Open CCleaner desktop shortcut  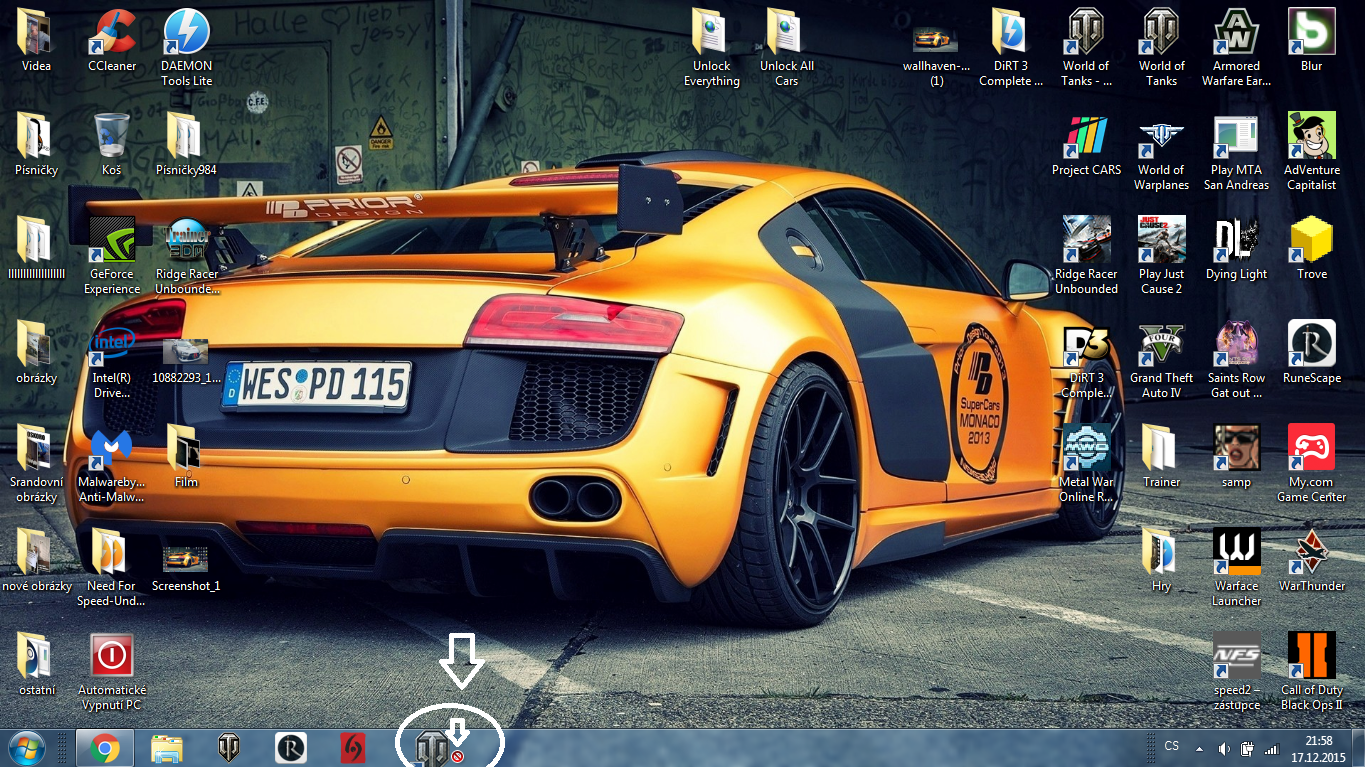tap(112, 33)
